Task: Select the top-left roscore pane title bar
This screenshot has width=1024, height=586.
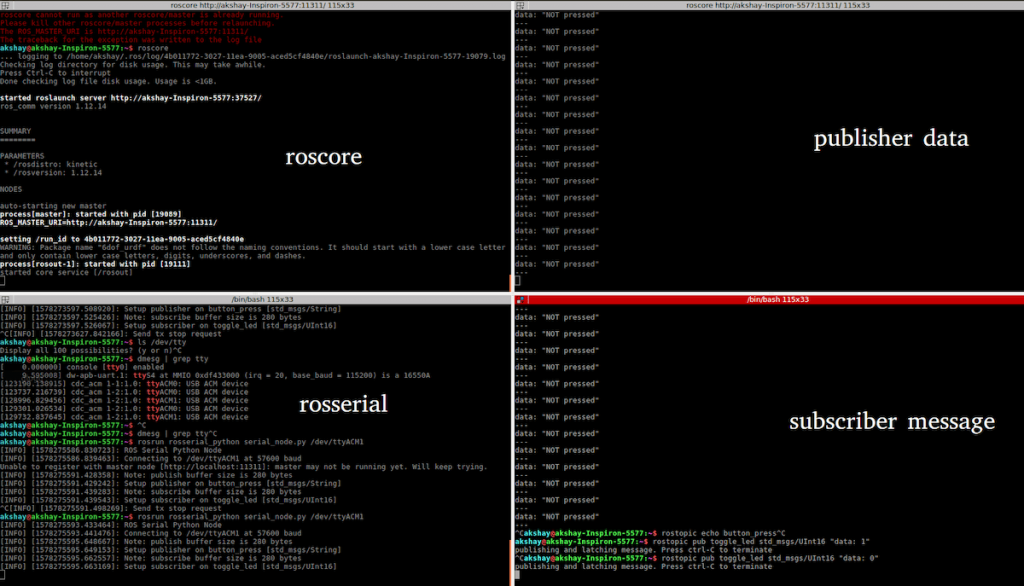Action: pyautogui.click(x=255, y=5)
